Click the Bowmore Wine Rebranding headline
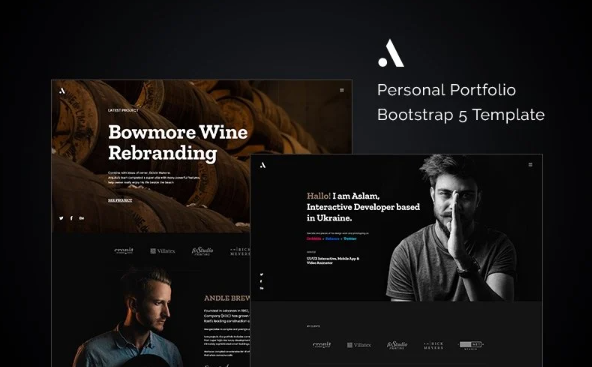592x367 pixels. (x=178, y=143)
